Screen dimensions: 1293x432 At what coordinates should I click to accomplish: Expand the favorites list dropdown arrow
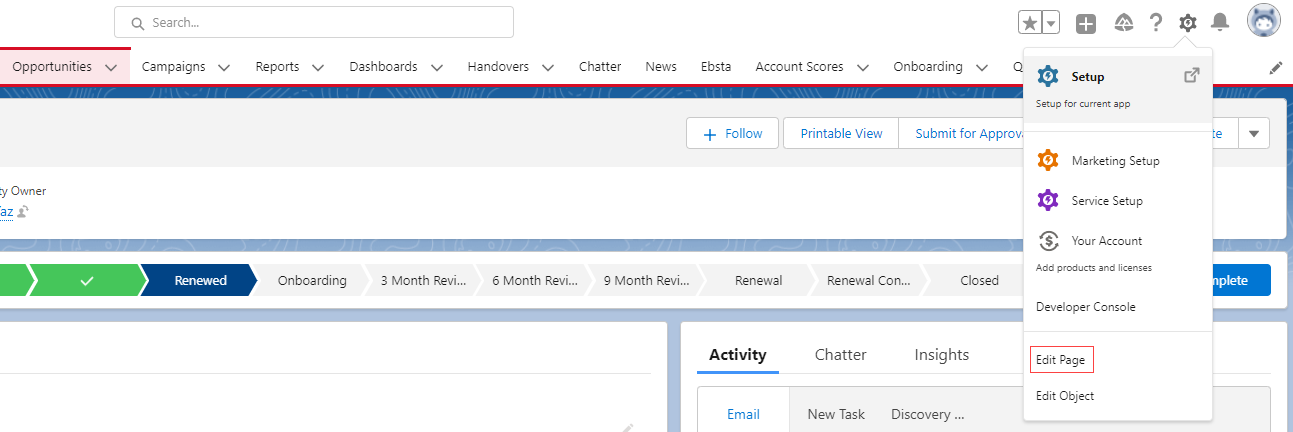point(1051,23)
